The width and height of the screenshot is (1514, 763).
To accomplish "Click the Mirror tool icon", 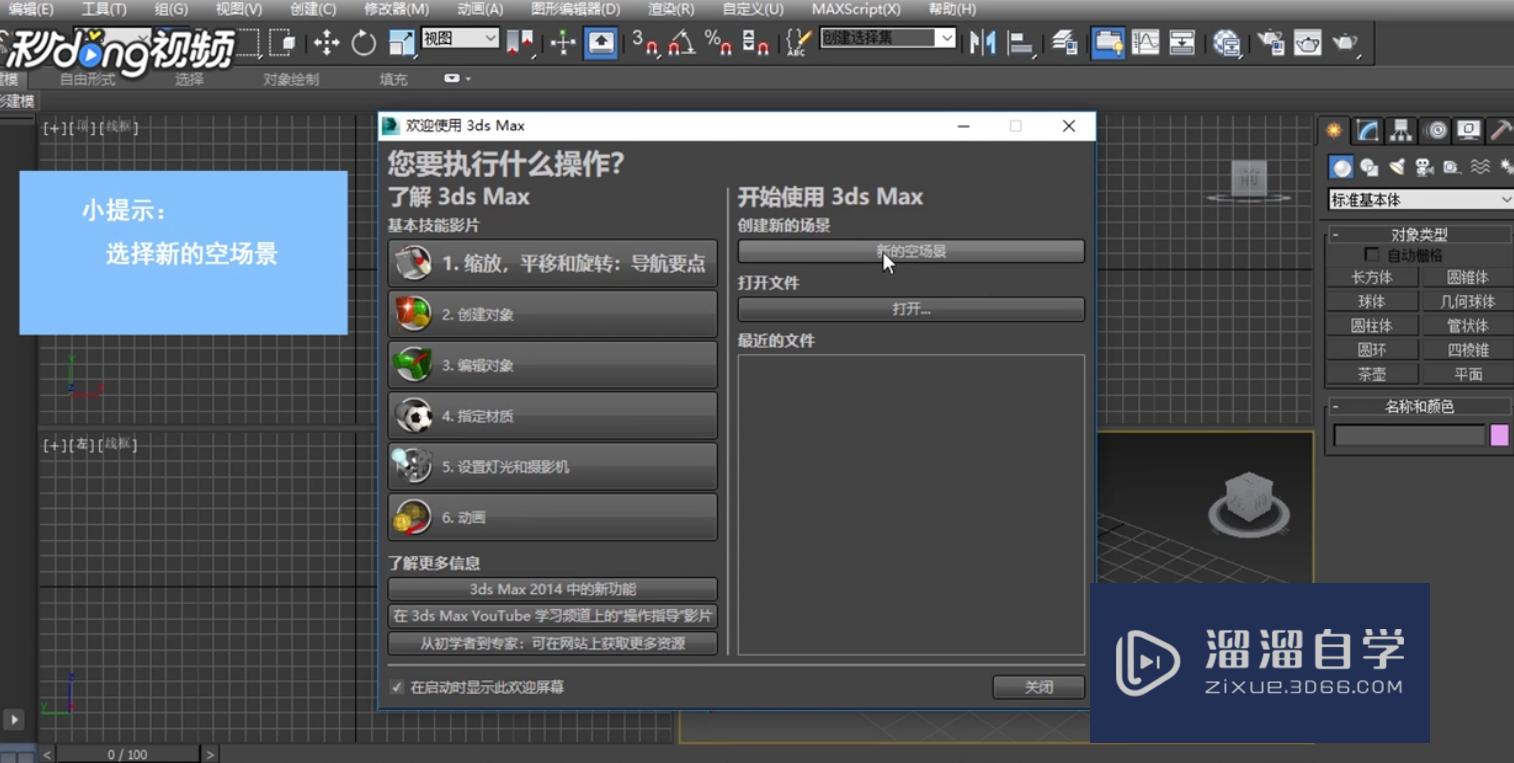I will (983, 42).
